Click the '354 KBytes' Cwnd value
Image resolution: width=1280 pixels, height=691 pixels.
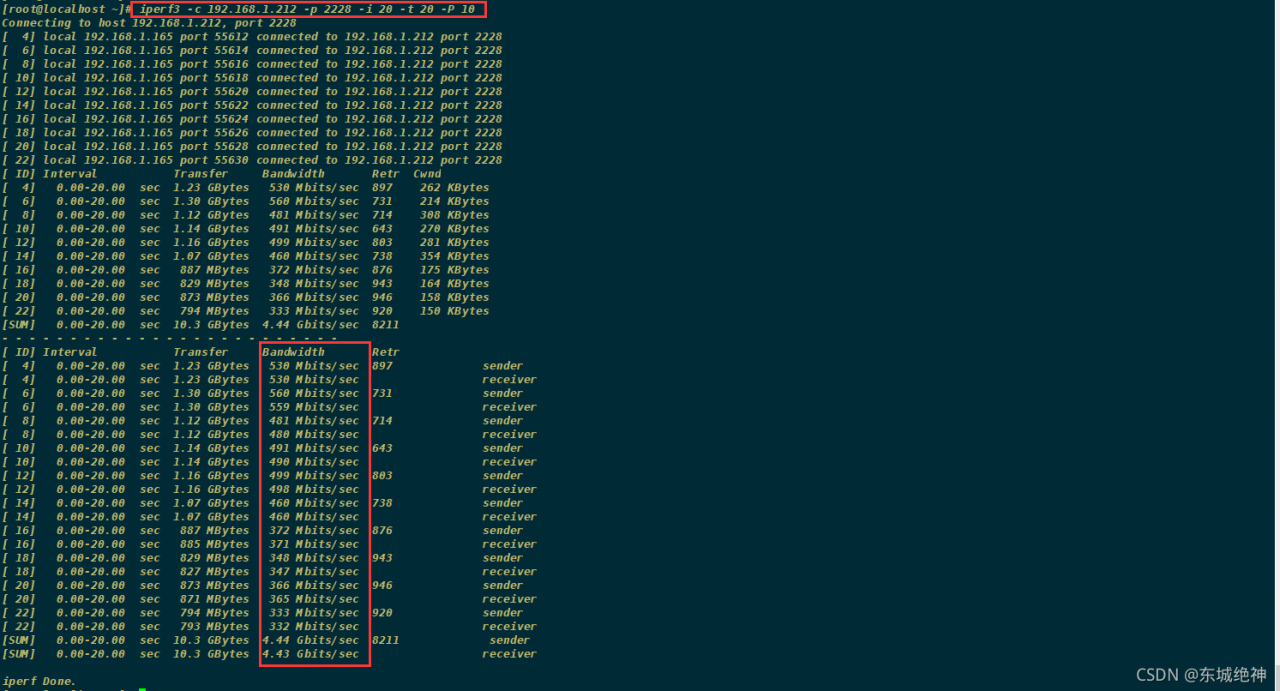[455, 256]
